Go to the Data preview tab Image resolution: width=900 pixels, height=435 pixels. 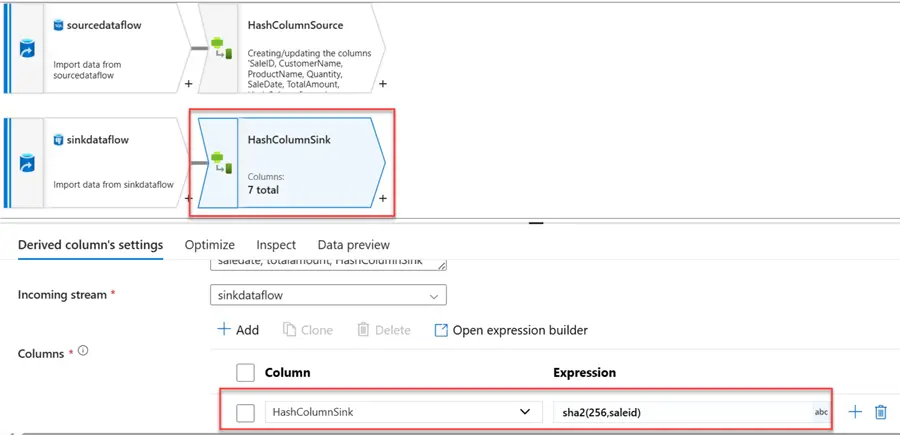pyautogui.click(x=353, y=245)
